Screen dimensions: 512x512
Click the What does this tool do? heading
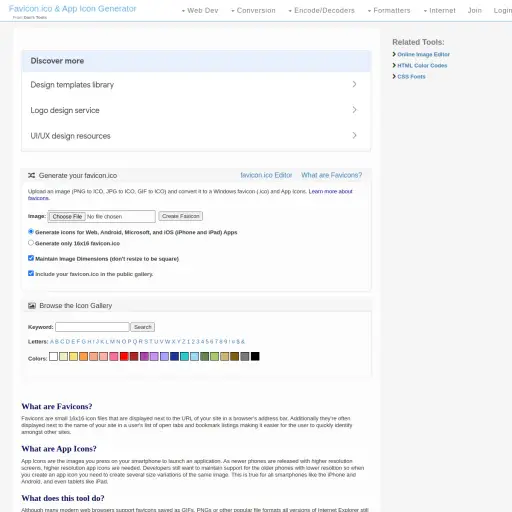tap(63, 498)
